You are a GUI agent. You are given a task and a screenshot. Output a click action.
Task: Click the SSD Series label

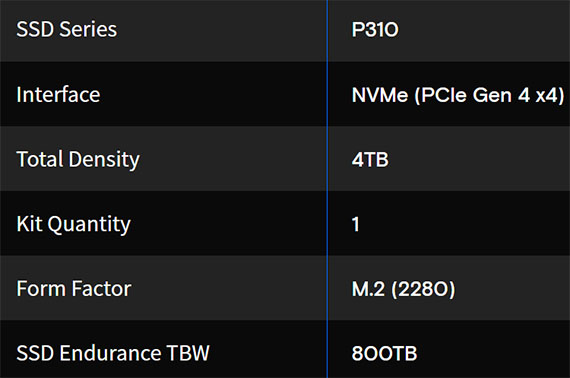tap(67, 29)
